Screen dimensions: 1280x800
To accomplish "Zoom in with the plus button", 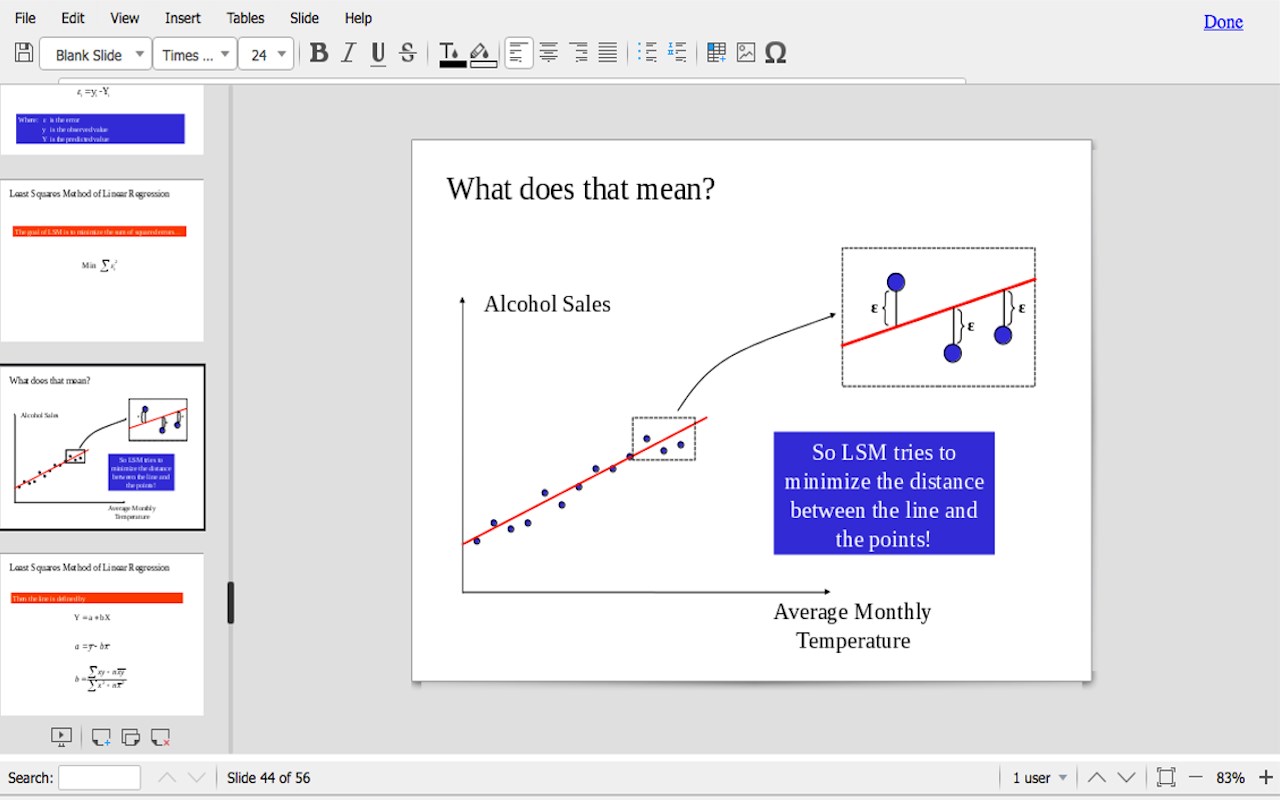I will (1266, 777).
